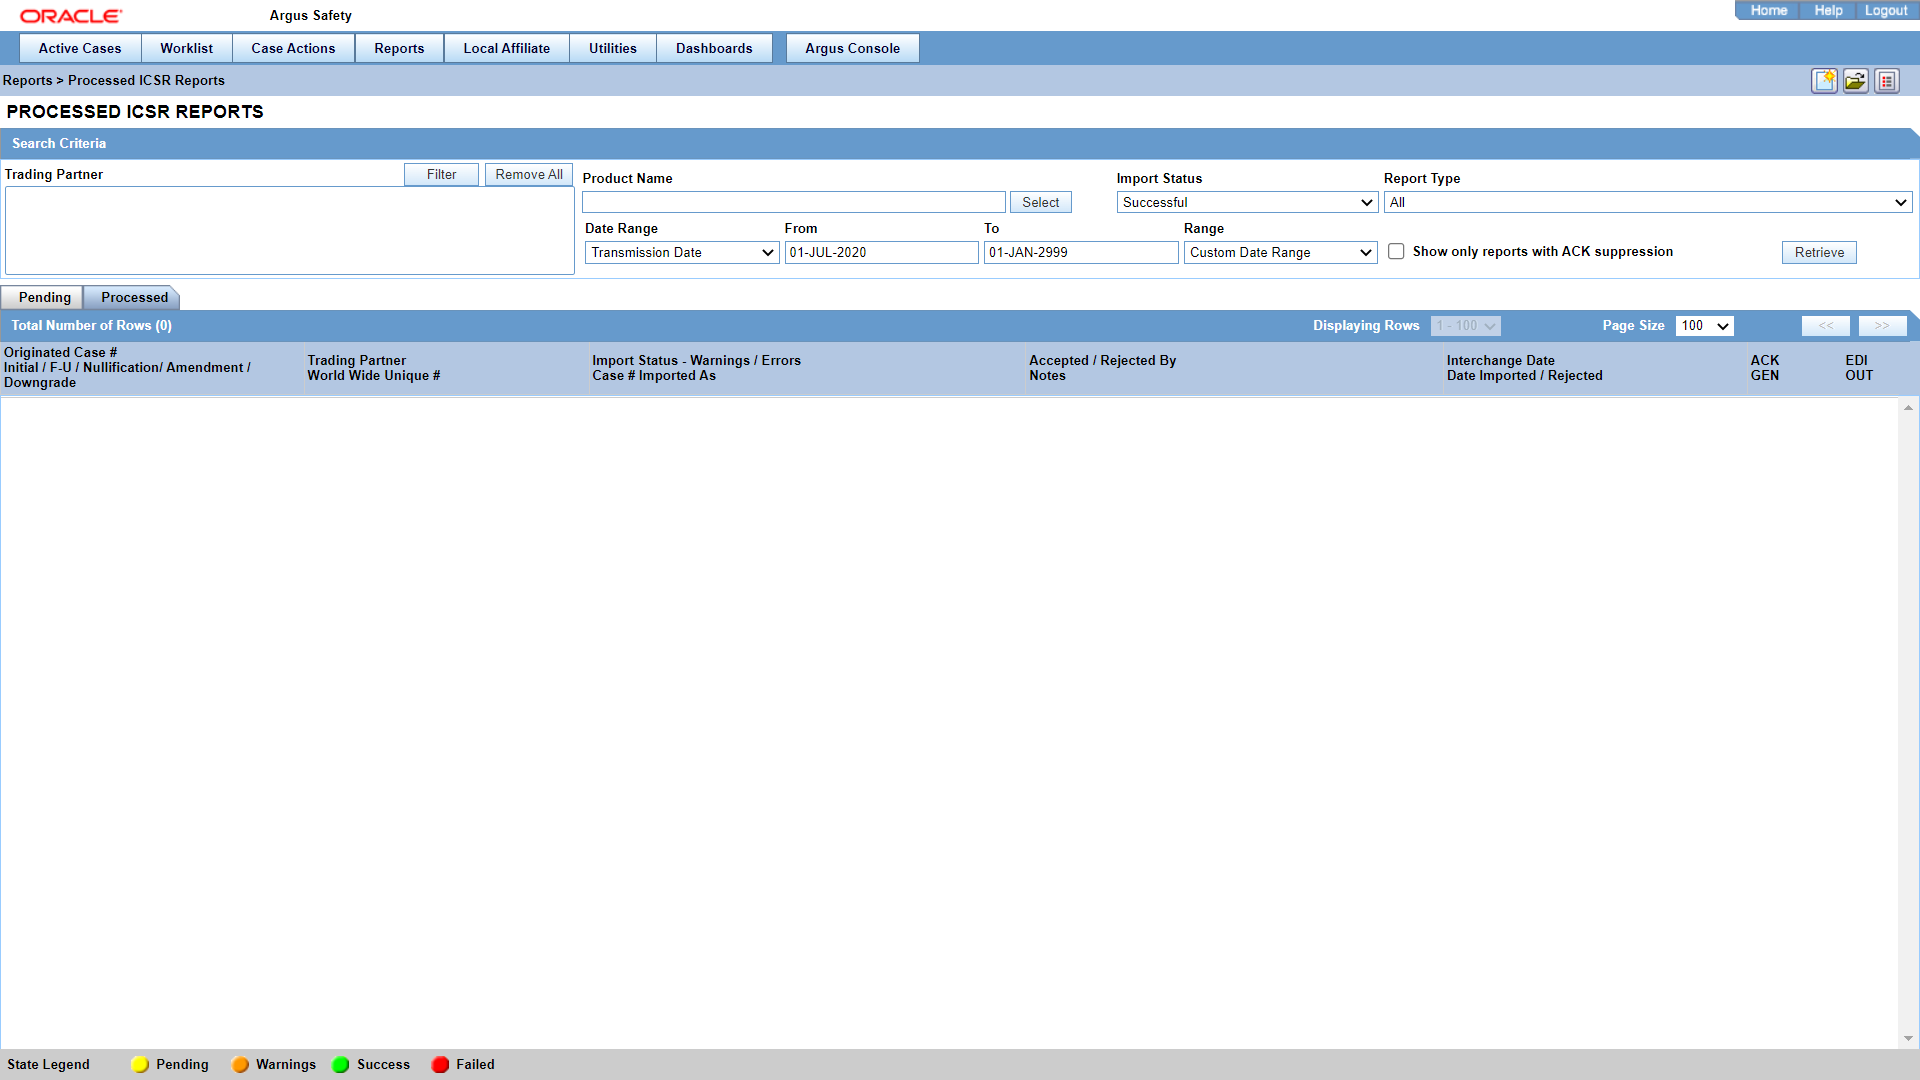
Task: Open the Dashboards menu
Action: [x=714, y=48]
